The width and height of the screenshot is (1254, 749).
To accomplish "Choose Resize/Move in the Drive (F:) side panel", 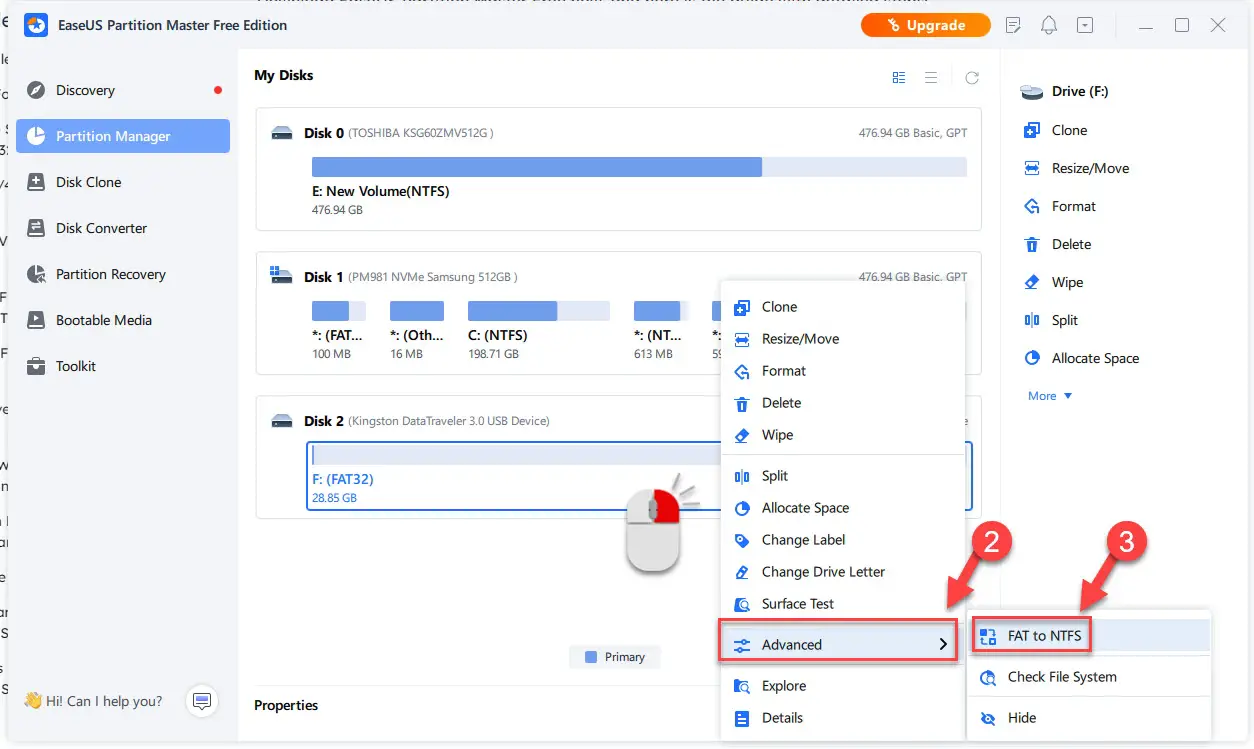I will pyautogui.click(x=1077, y=168).
